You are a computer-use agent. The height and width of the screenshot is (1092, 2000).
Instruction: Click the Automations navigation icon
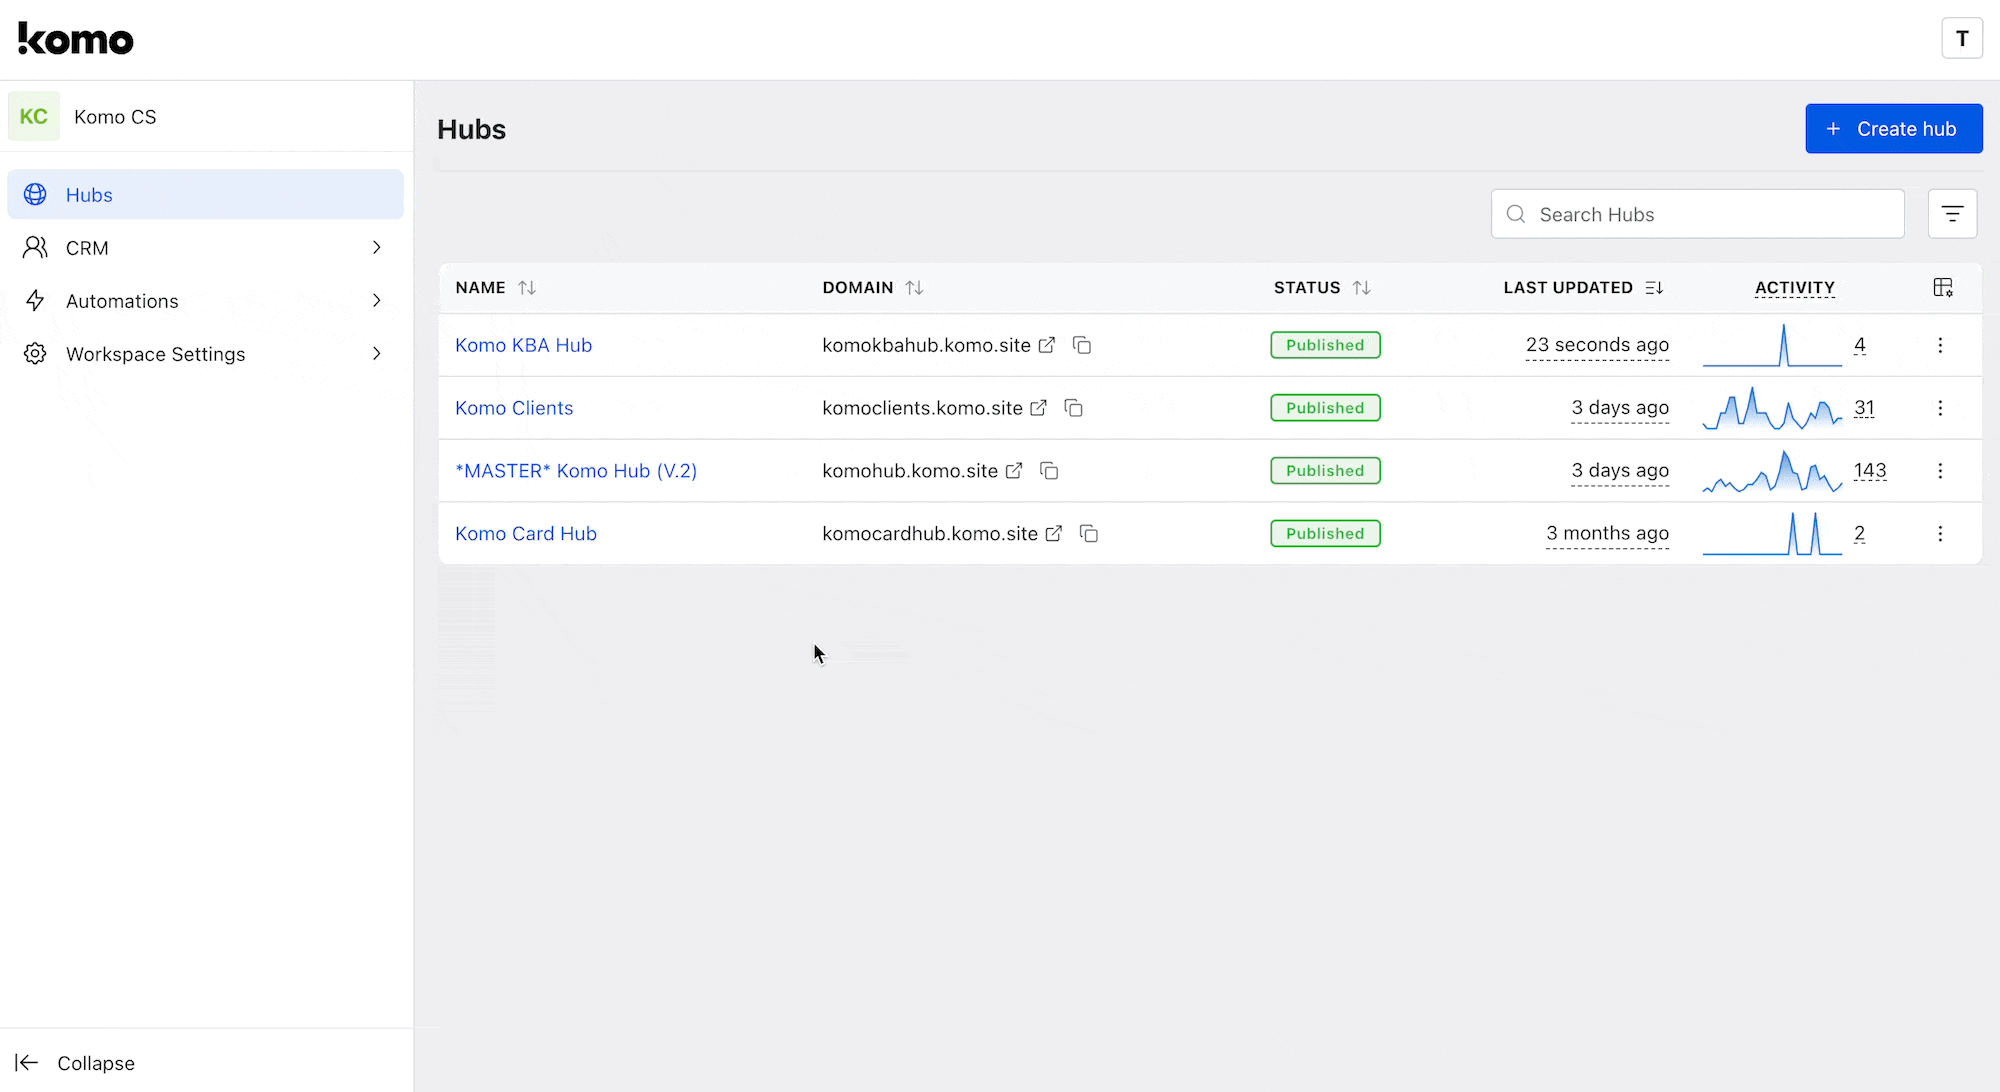point(35,300)
